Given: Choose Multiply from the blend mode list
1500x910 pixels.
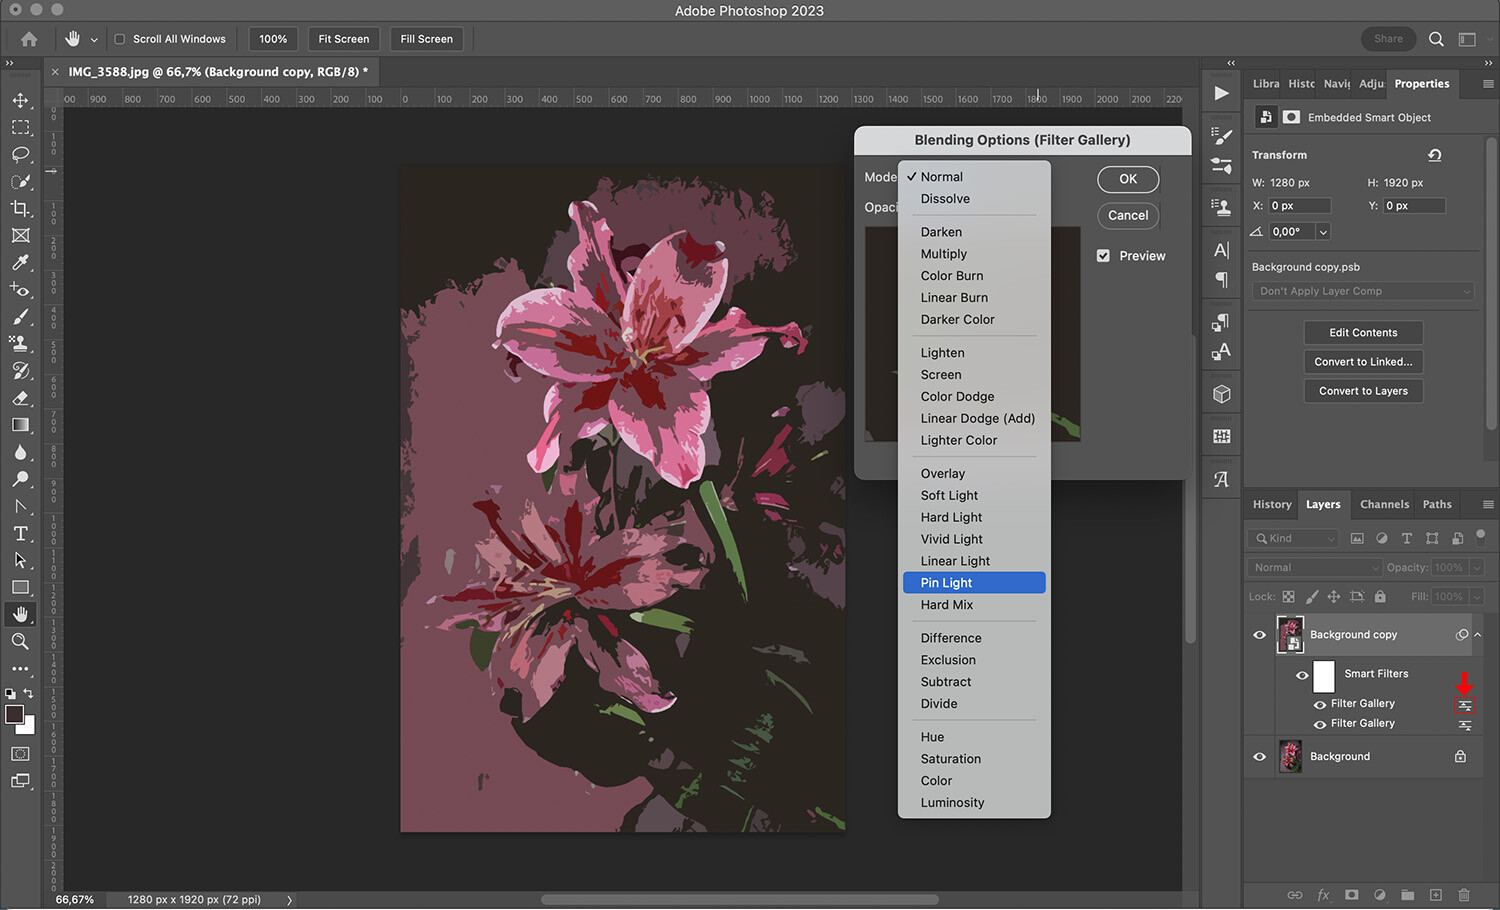Looking at the screenshot, I should [943, 253].
